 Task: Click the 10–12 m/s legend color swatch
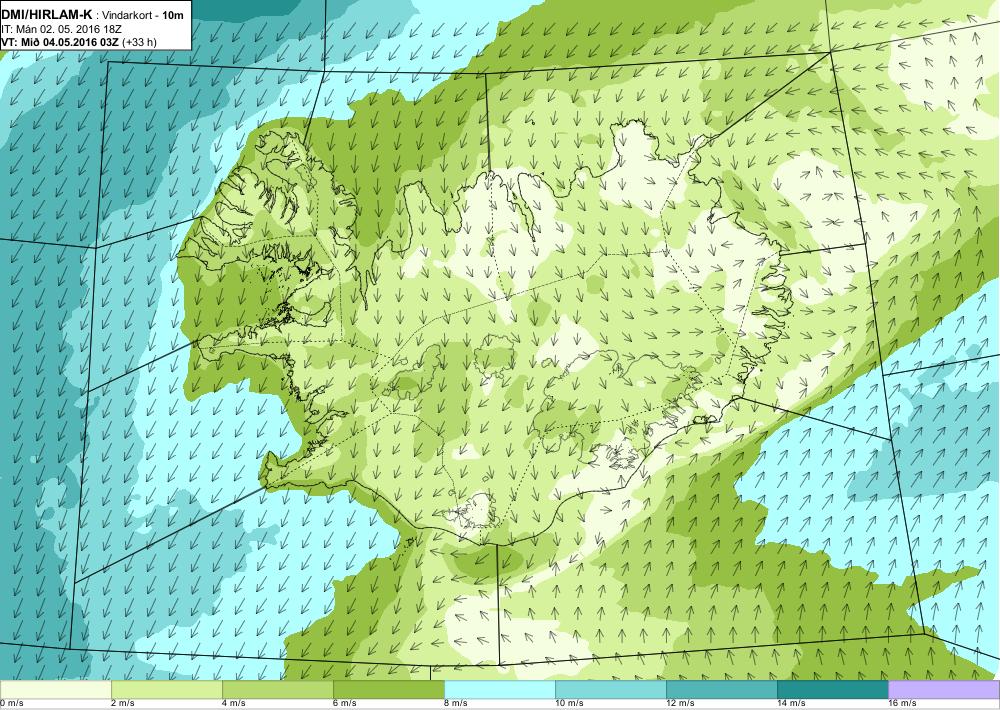(x=610, y=690)
